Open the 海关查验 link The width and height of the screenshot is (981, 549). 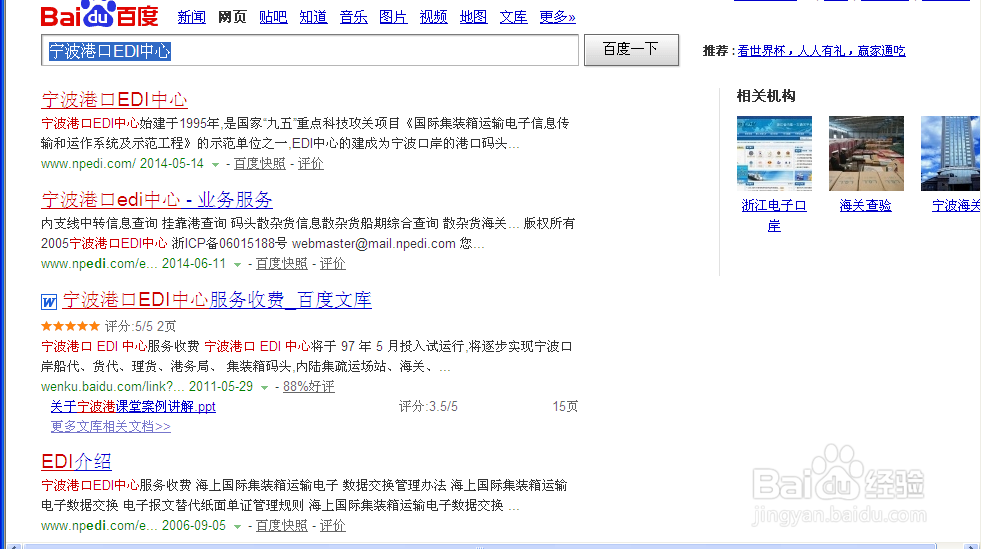click(x=866, y=205)
